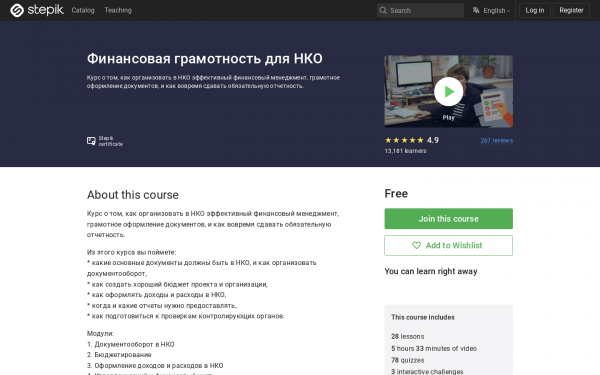This screenshot has width=600, height=375.
Task: Click the heart icon on Wishlist button
Action: point(416,245)
